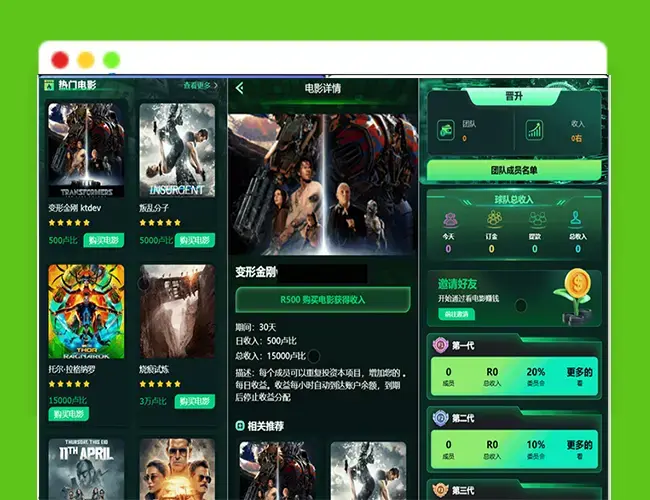Expand 更多的 in the 第一代 card
The image size is (650, 500).
coord(580,376)
